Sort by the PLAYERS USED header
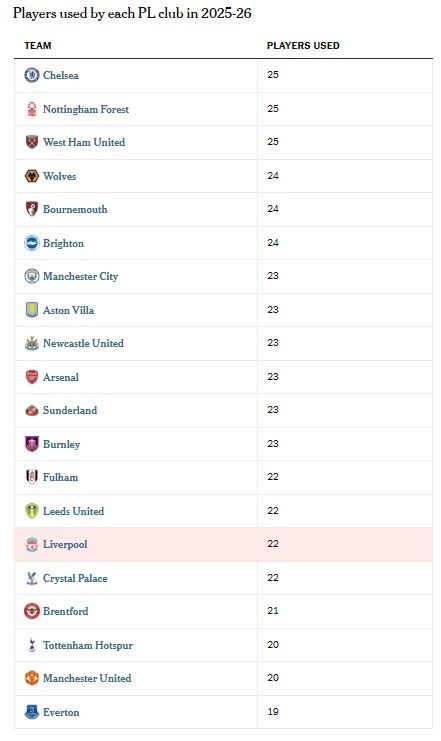The width and height of the screenshot is (441, 741). coord(303,46)
